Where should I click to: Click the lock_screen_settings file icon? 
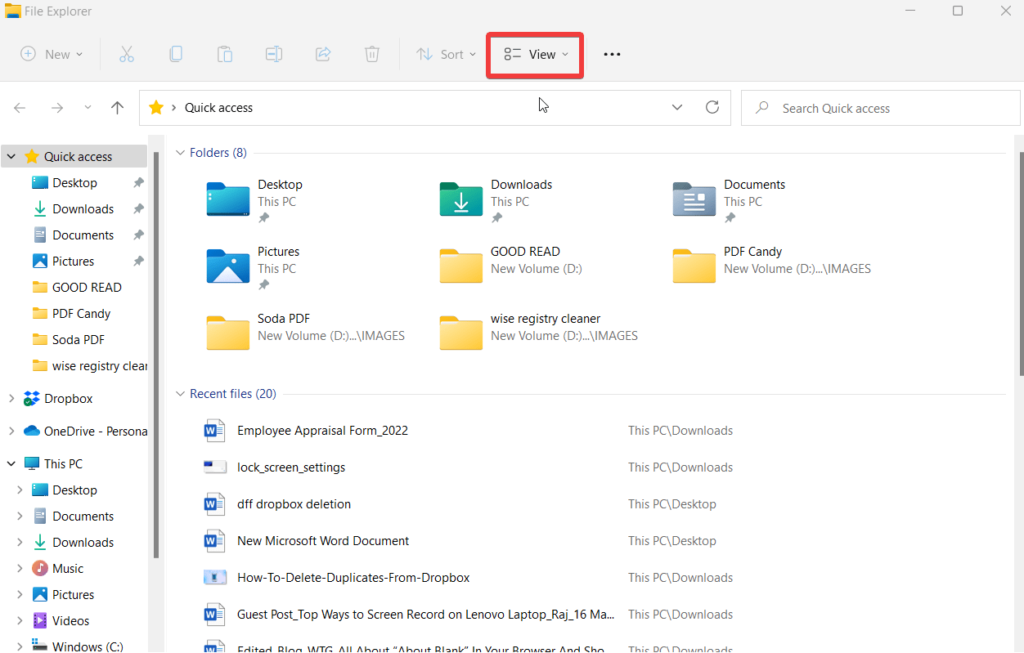point(215,468)
